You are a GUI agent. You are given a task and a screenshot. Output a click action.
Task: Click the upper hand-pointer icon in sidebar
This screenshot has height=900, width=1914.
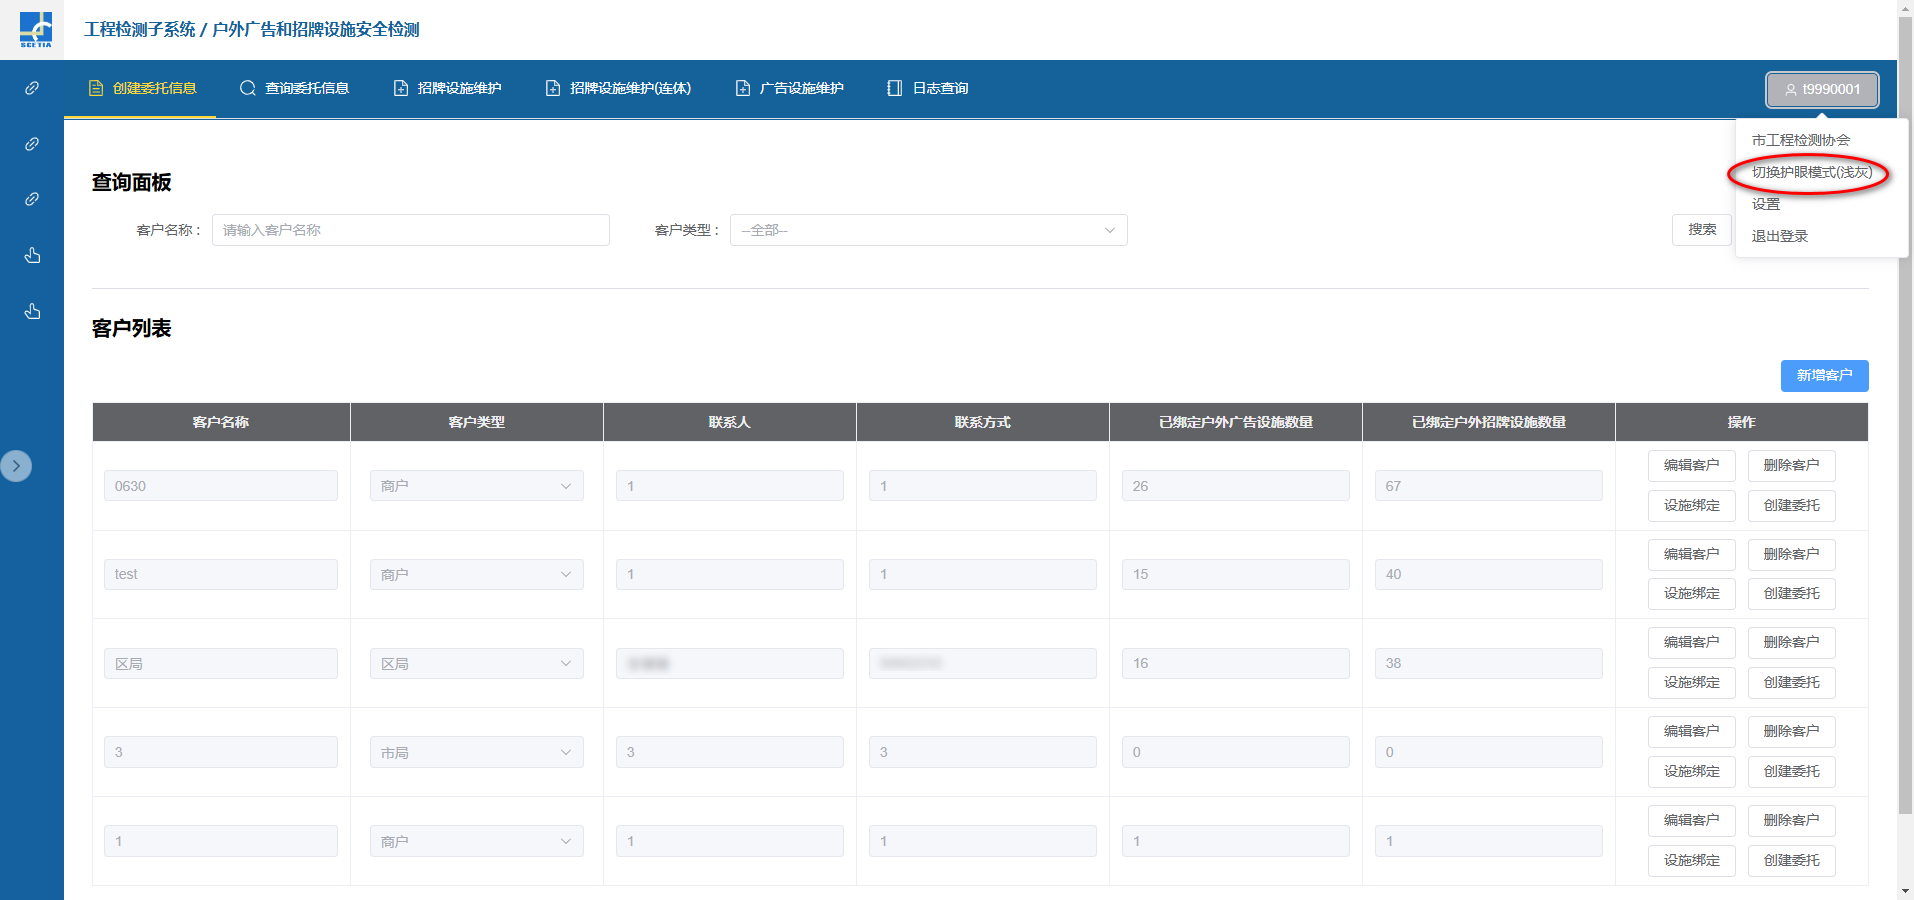coord(32,255)
